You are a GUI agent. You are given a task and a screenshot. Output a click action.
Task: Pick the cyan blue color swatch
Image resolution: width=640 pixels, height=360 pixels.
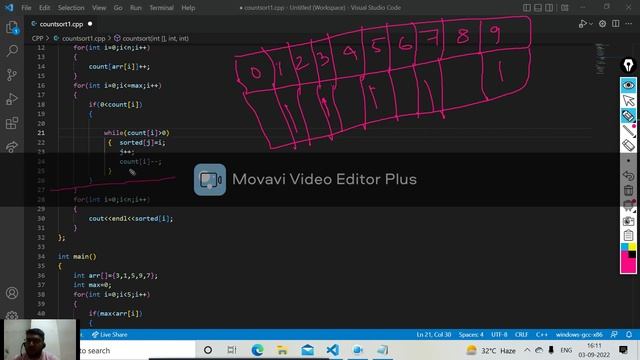(624, 247)
